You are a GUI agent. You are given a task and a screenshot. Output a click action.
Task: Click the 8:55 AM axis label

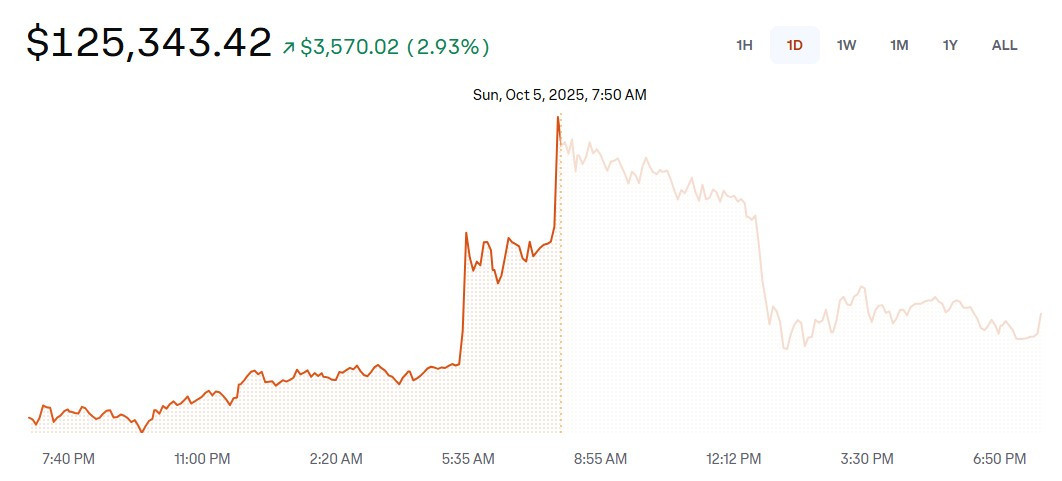coord(600,459)
